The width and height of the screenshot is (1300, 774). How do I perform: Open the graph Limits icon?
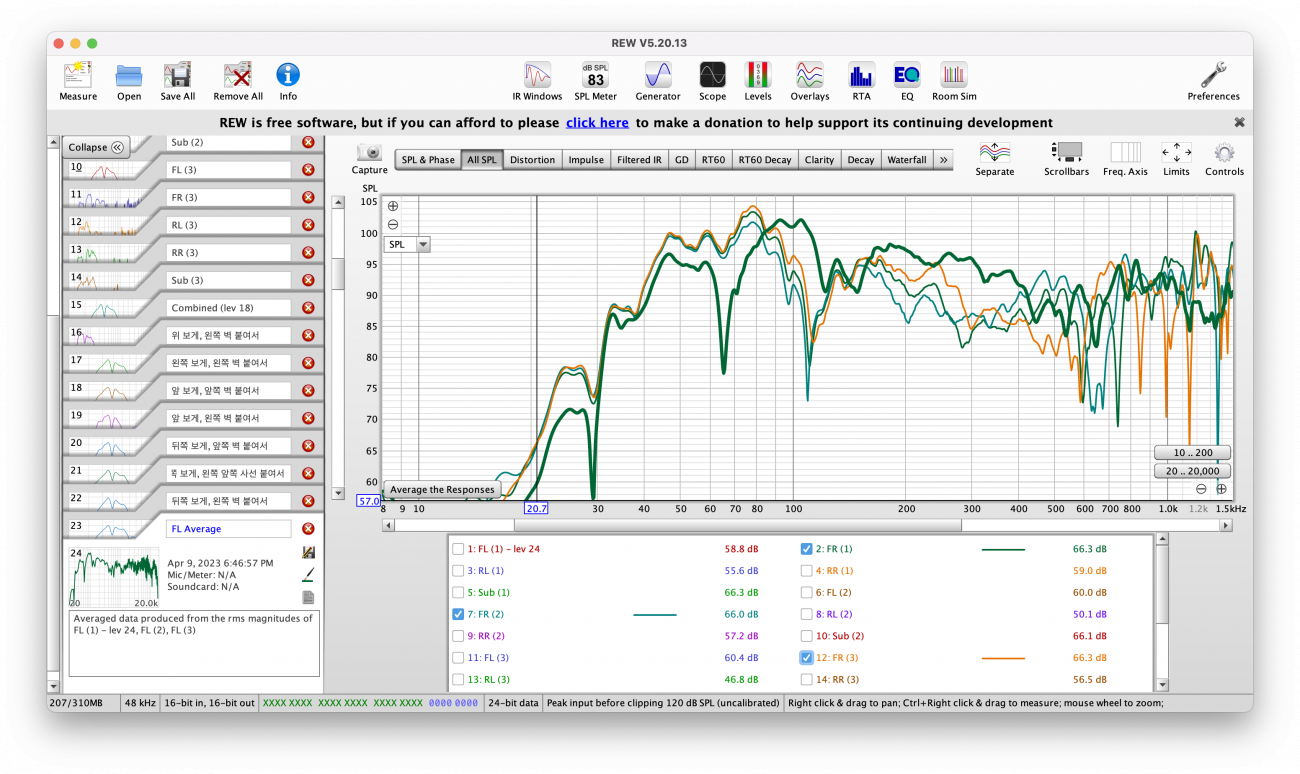pyautogui.click(x=1176, y=152)
